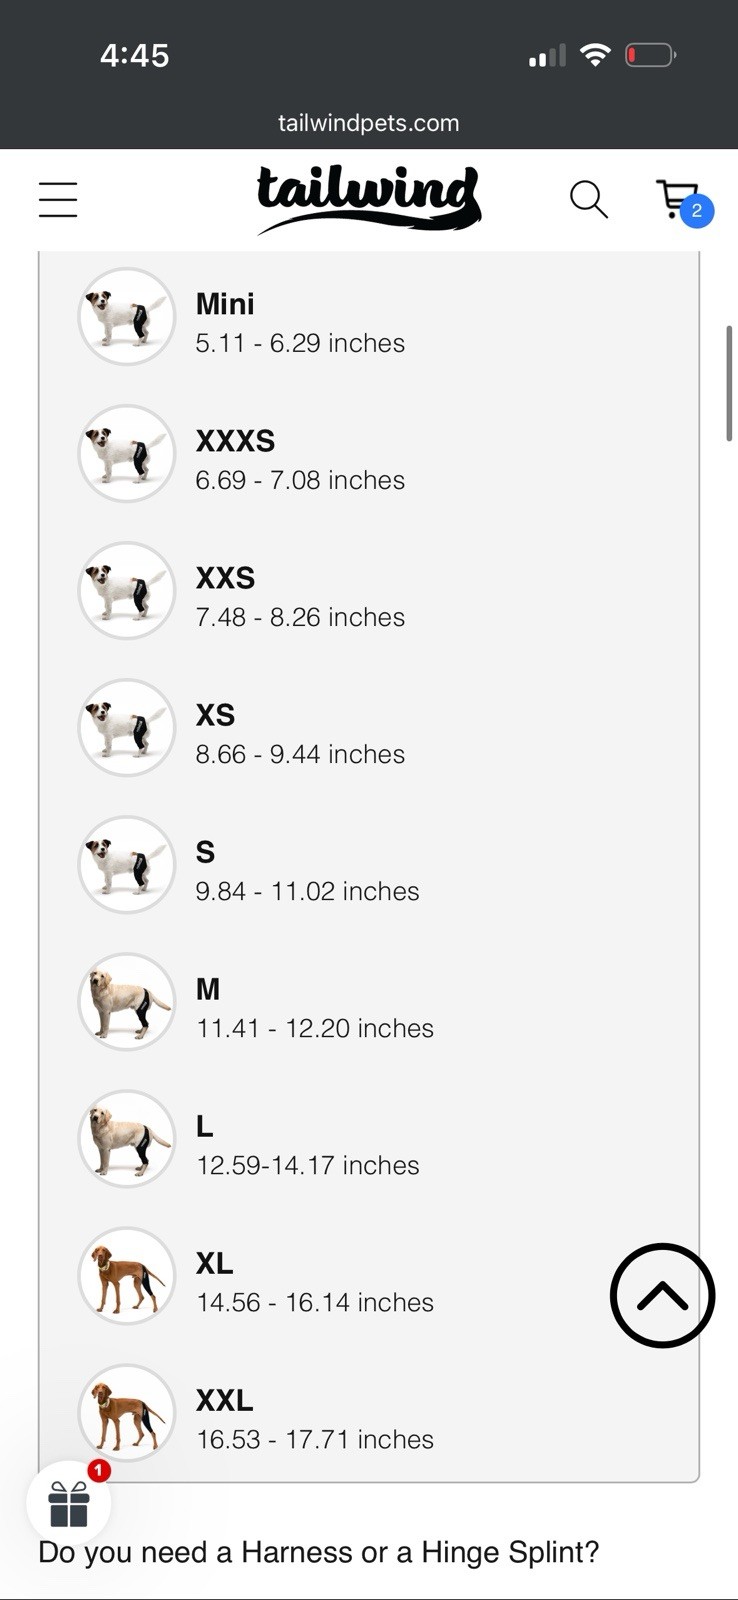Open the hamburger menu

point(58,199)
